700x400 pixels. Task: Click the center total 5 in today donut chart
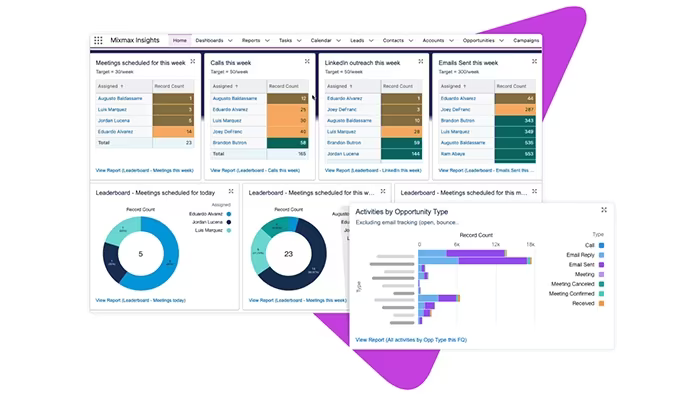[x=141, y=254]
